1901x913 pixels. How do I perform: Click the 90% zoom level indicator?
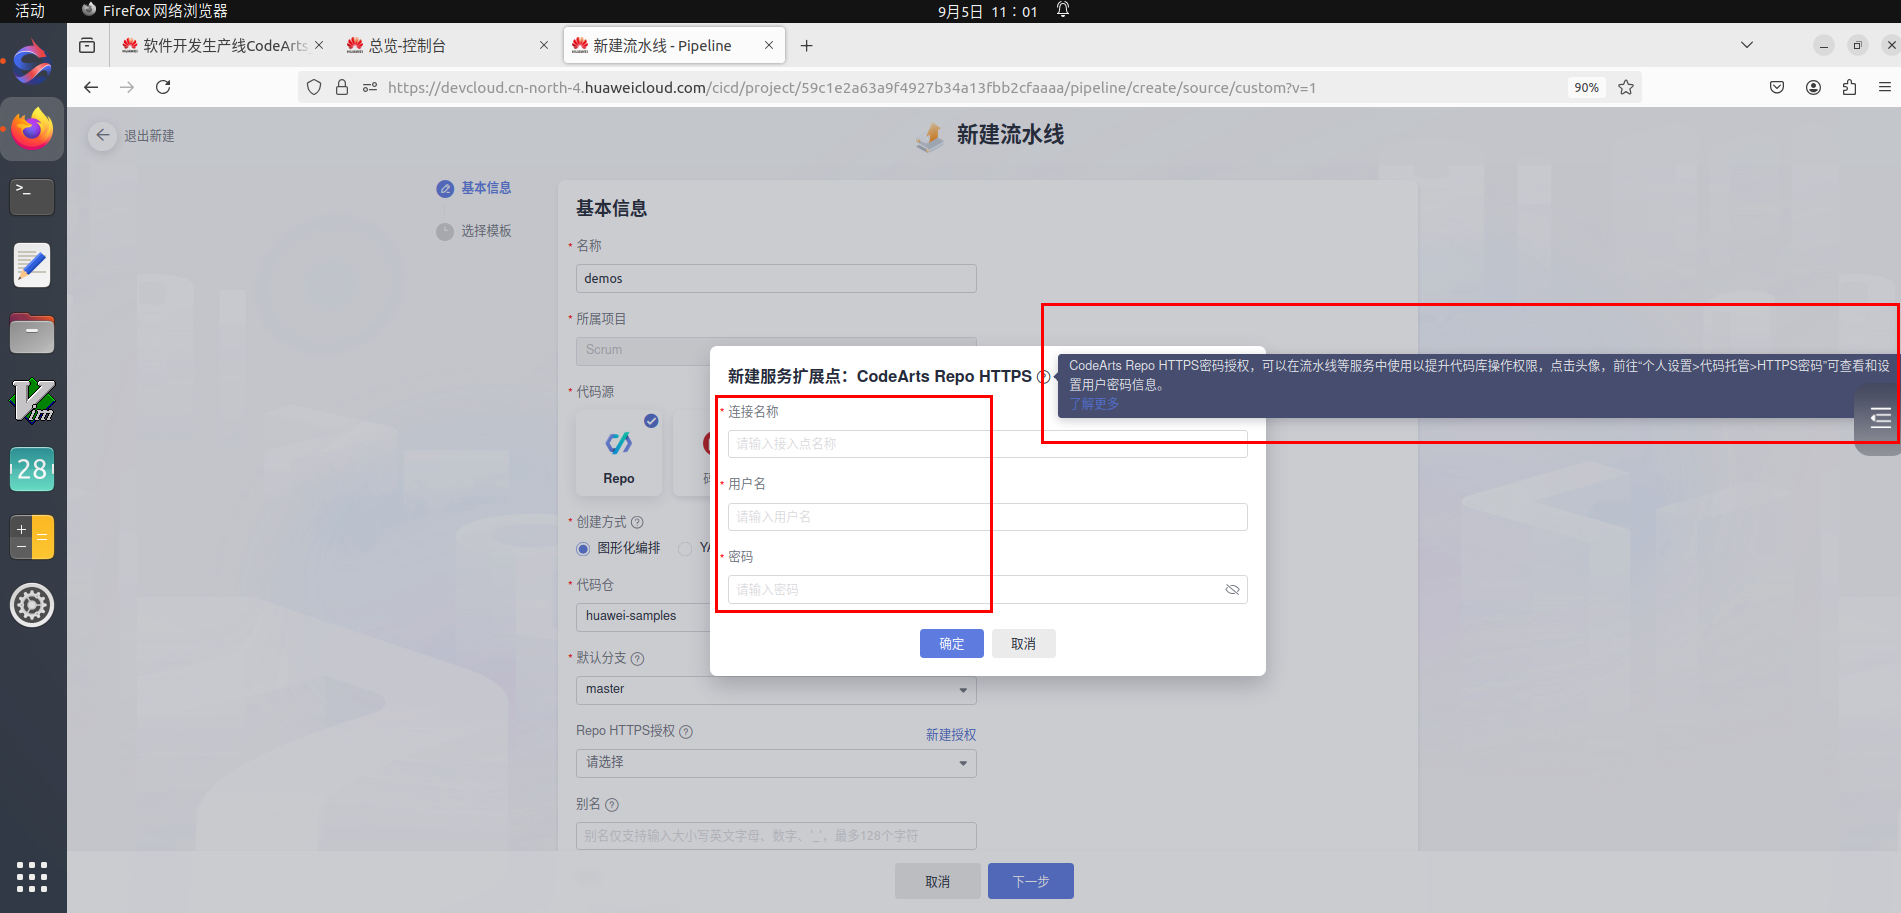(1587, 88)
